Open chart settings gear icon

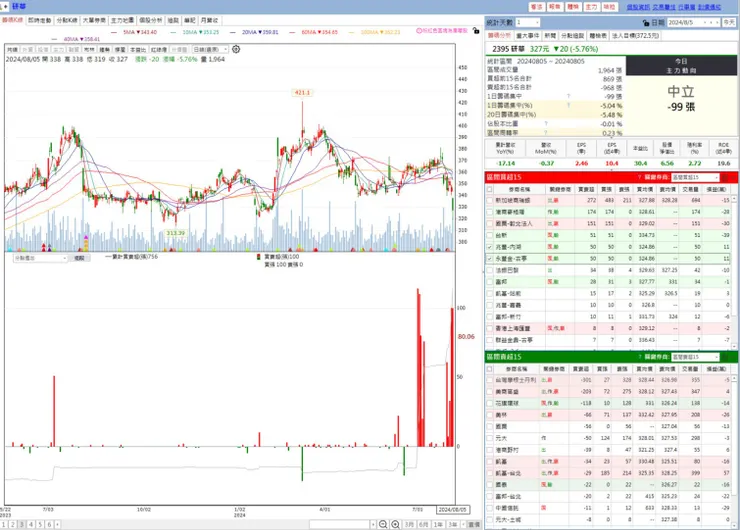[236, 49]
